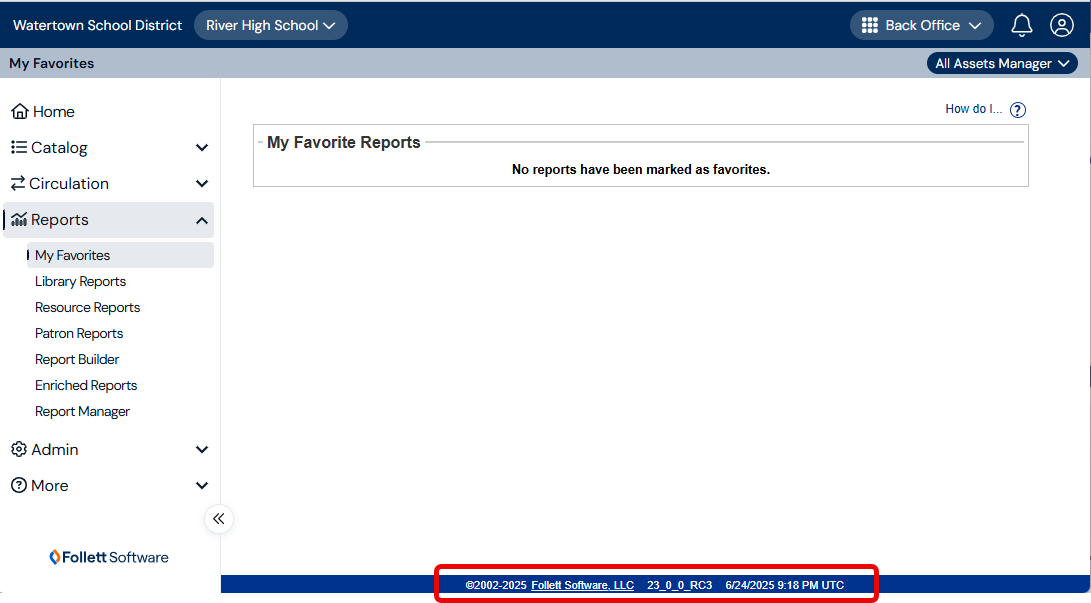Click the Back Office apps grid icon
The width and height of the screenshot is (1091, 603).
pos(869,24)
